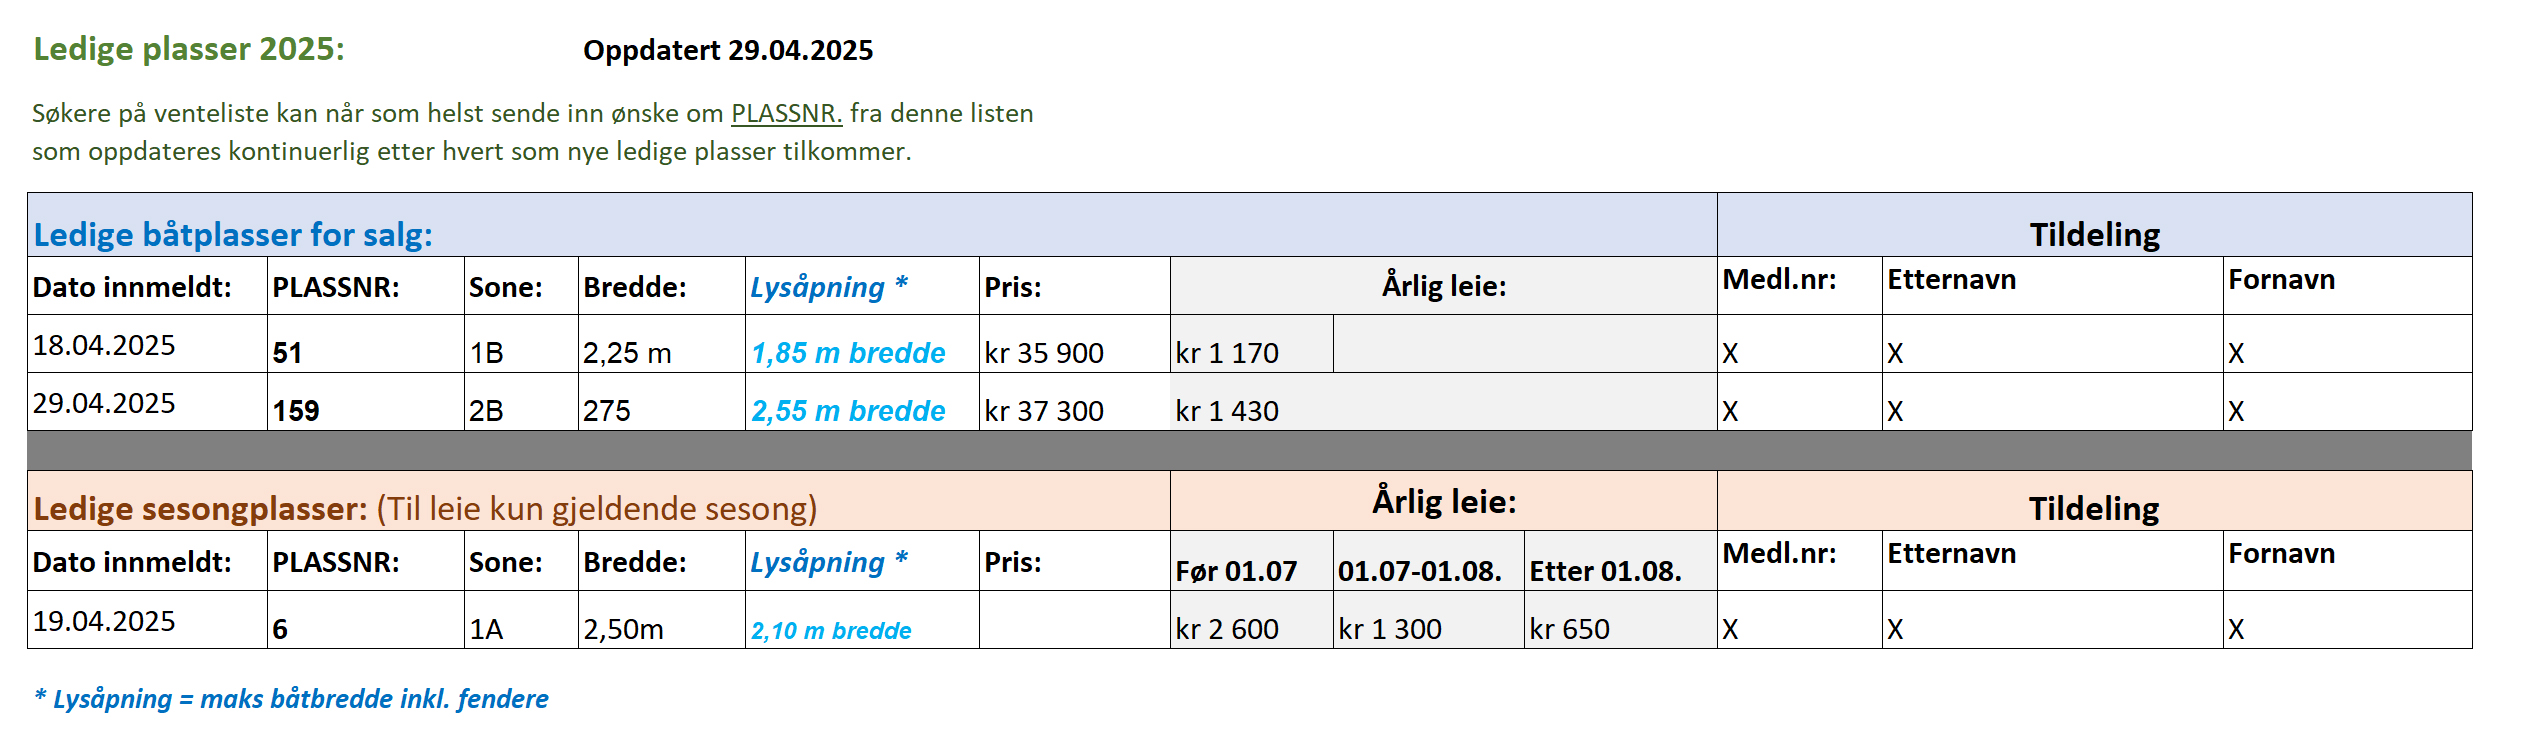The width and height of the screenshot is (2529, 755).
Task: Click the Lysåpning footnote about fendere
Action: click(291, 698)
